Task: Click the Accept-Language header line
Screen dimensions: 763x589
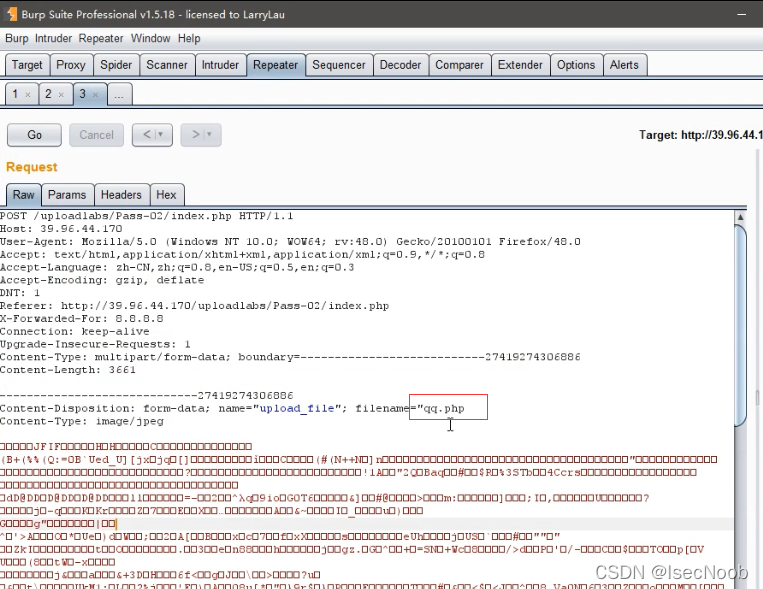Action: [177, 267]
